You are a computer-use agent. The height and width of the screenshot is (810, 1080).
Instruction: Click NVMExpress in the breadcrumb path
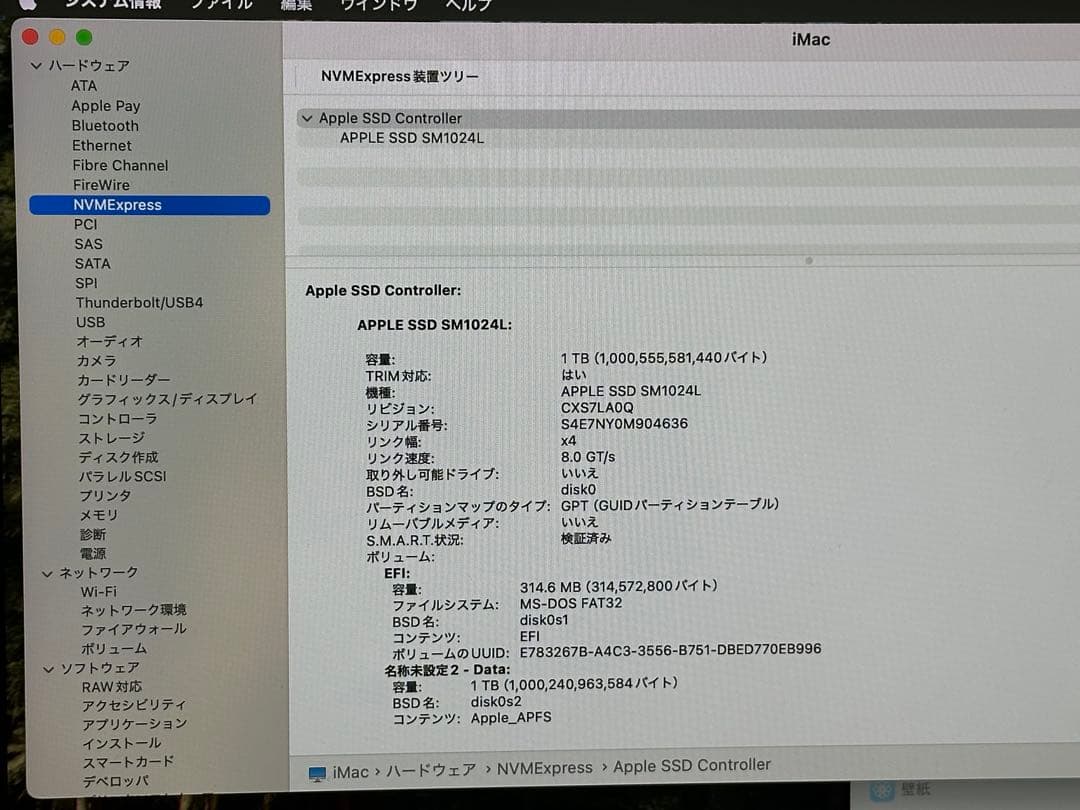[x=545, y=767]
